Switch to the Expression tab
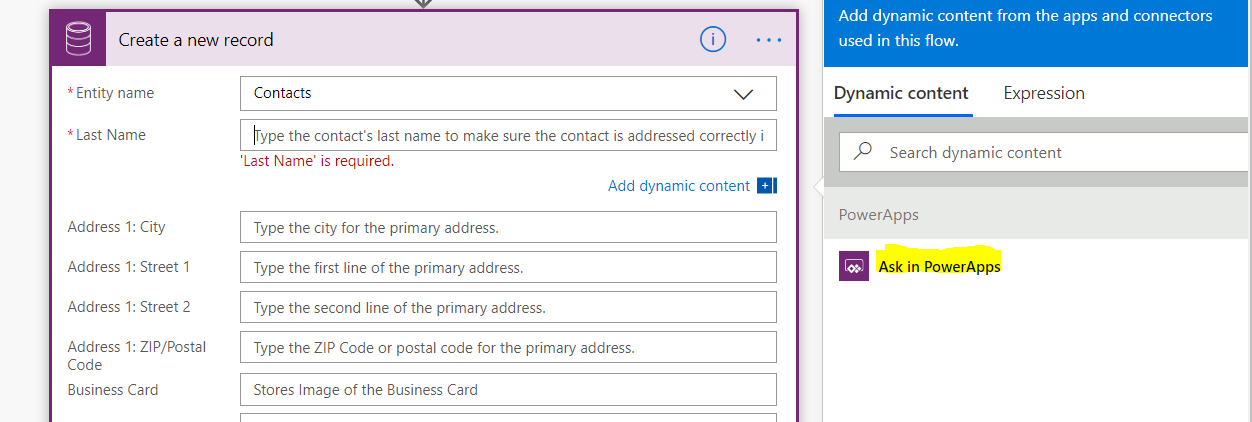 click(x=1044, y=93)
